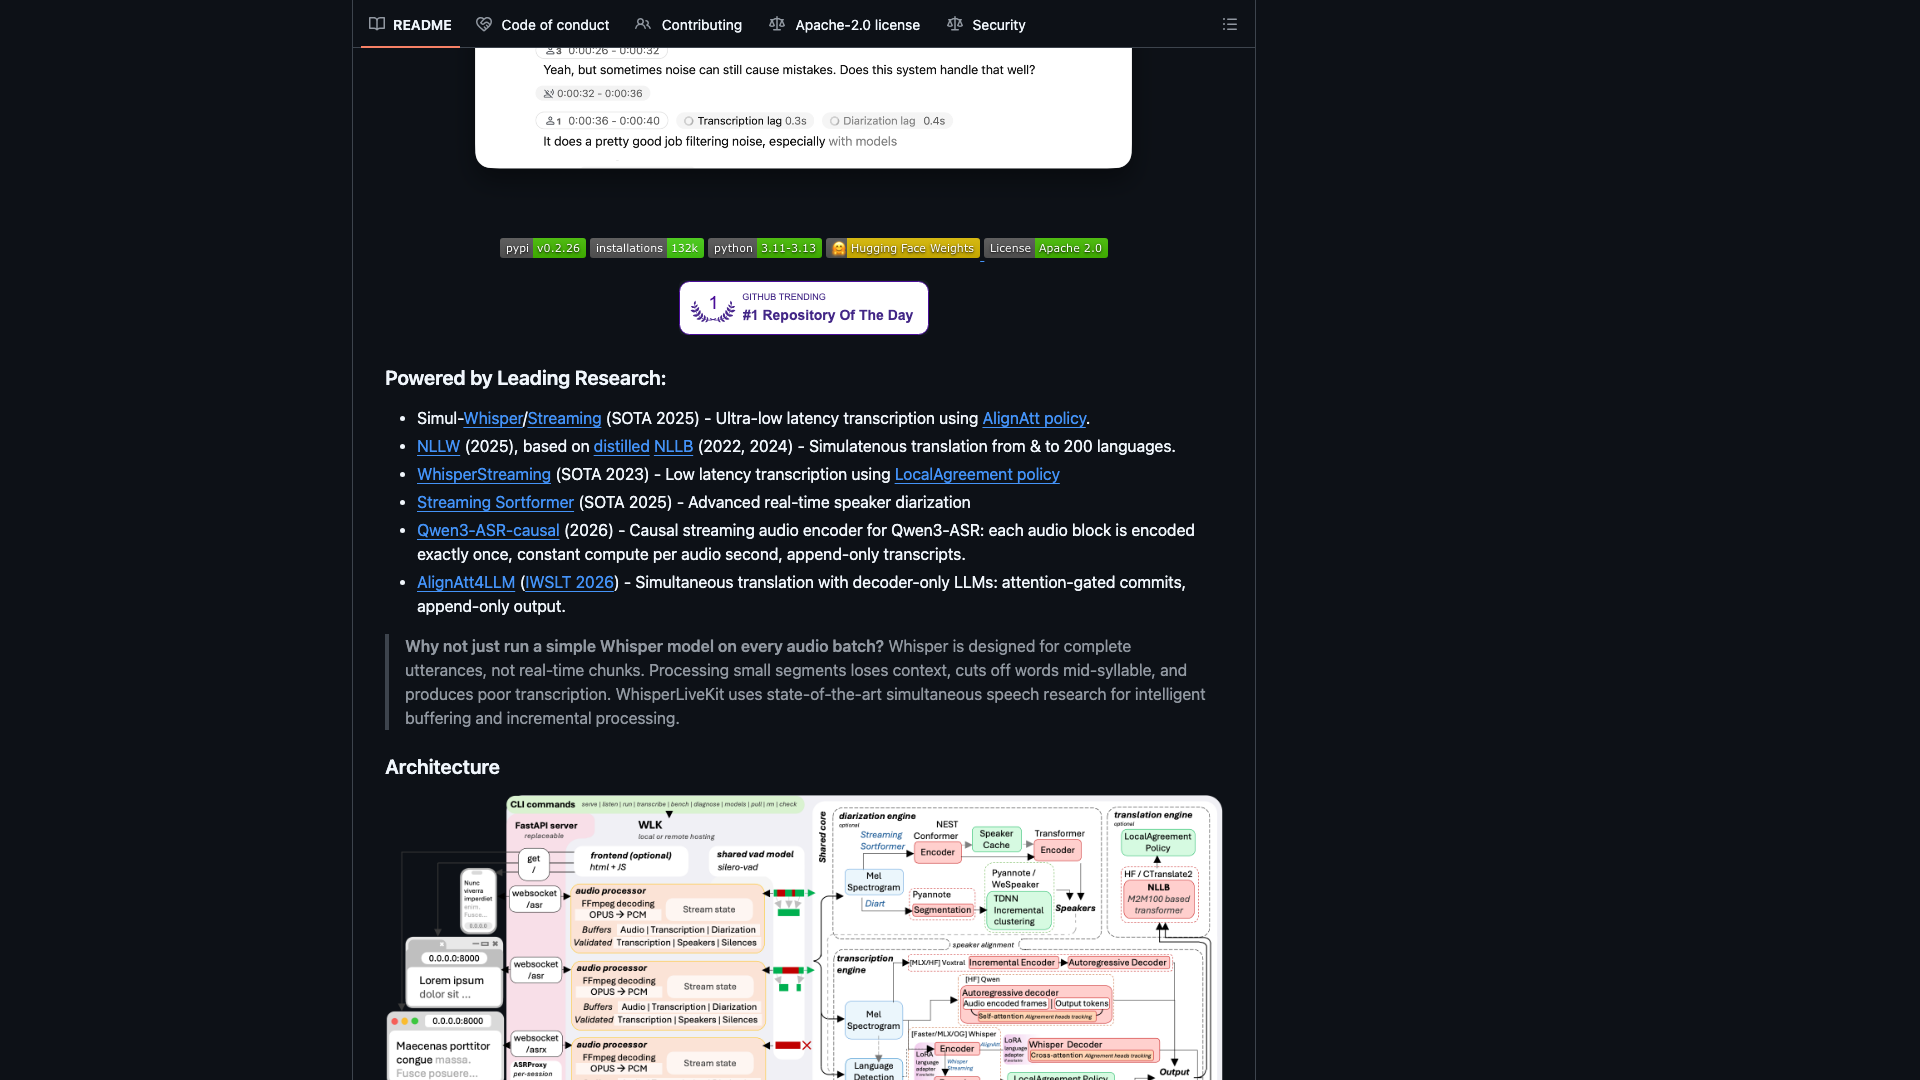Follow the AlignAtt4LLM link

pos(466,583)
